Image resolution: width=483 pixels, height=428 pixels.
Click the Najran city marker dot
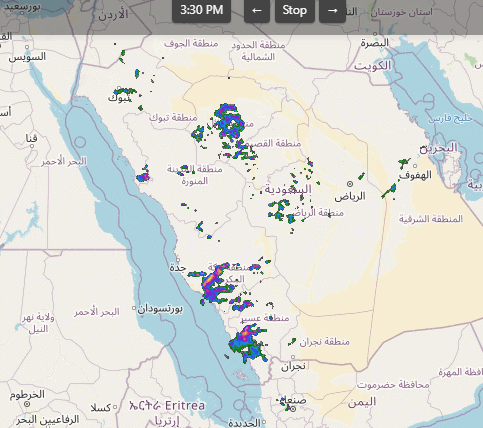(x=293, y=357)
